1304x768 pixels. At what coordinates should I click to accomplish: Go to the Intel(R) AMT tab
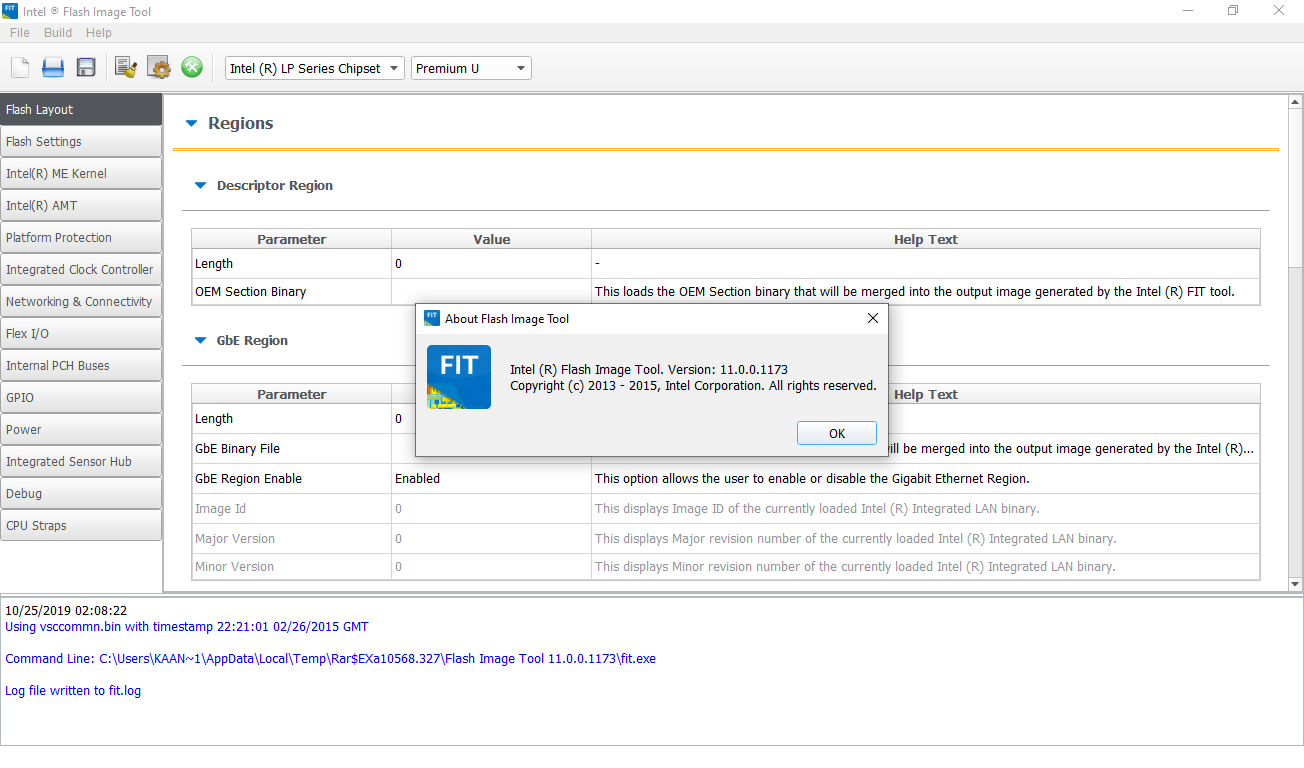tap(81, 205)
